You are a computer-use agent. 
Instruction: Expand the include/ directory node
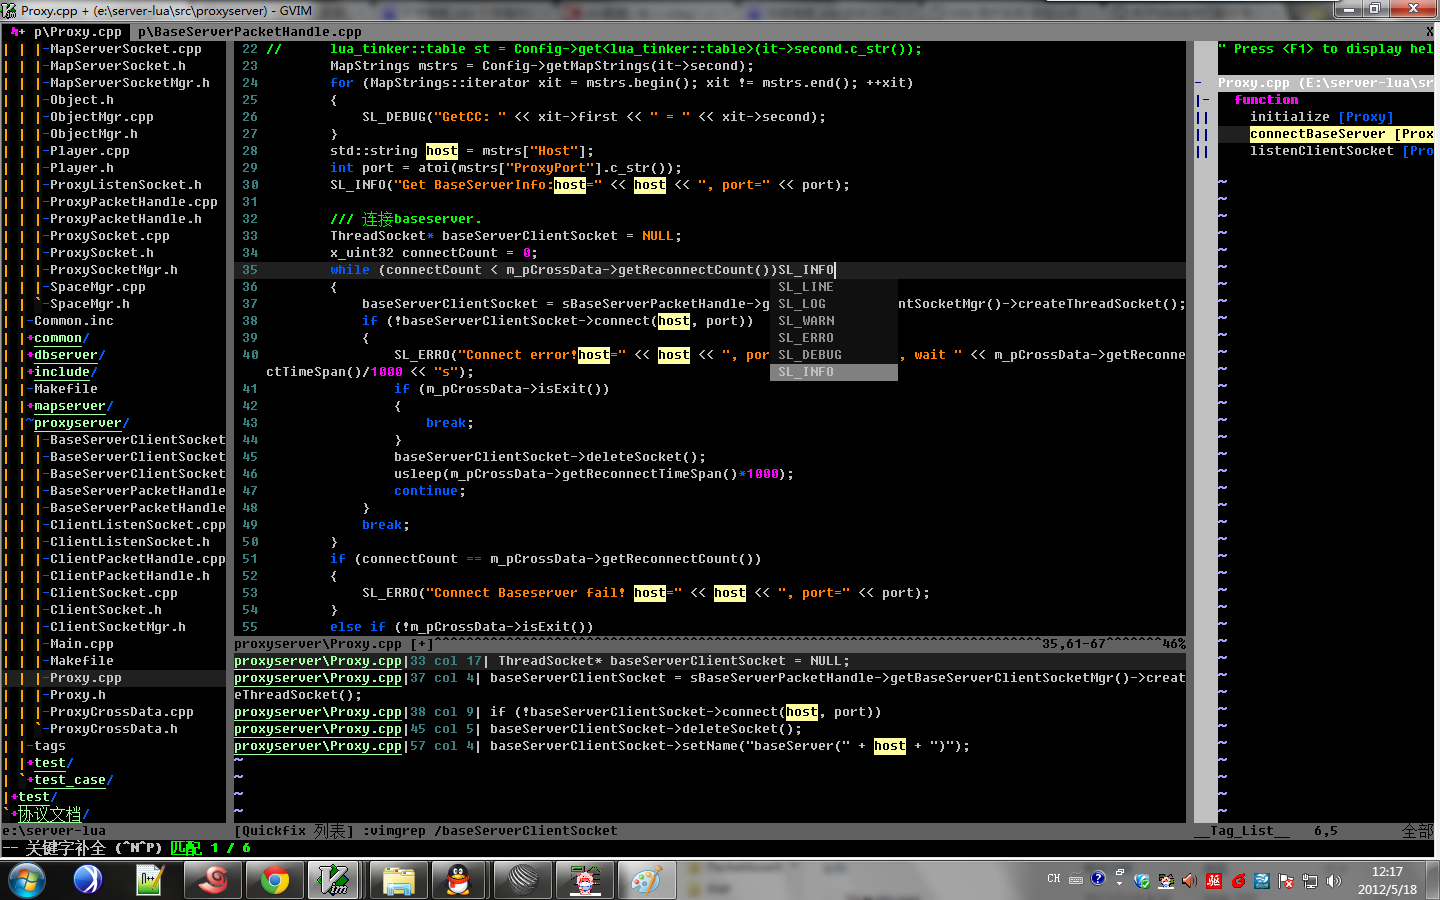62,372
